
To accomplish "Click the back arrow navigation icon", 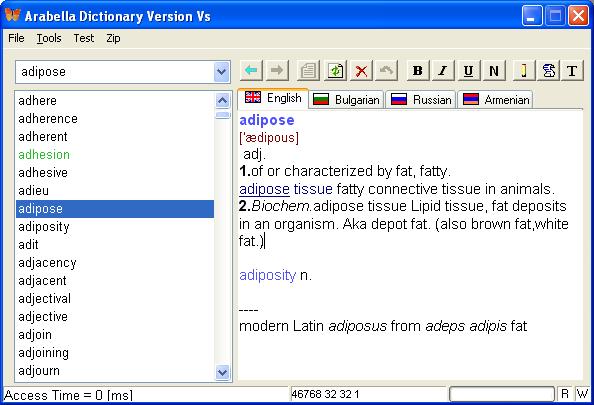I will tap(251, 70).
